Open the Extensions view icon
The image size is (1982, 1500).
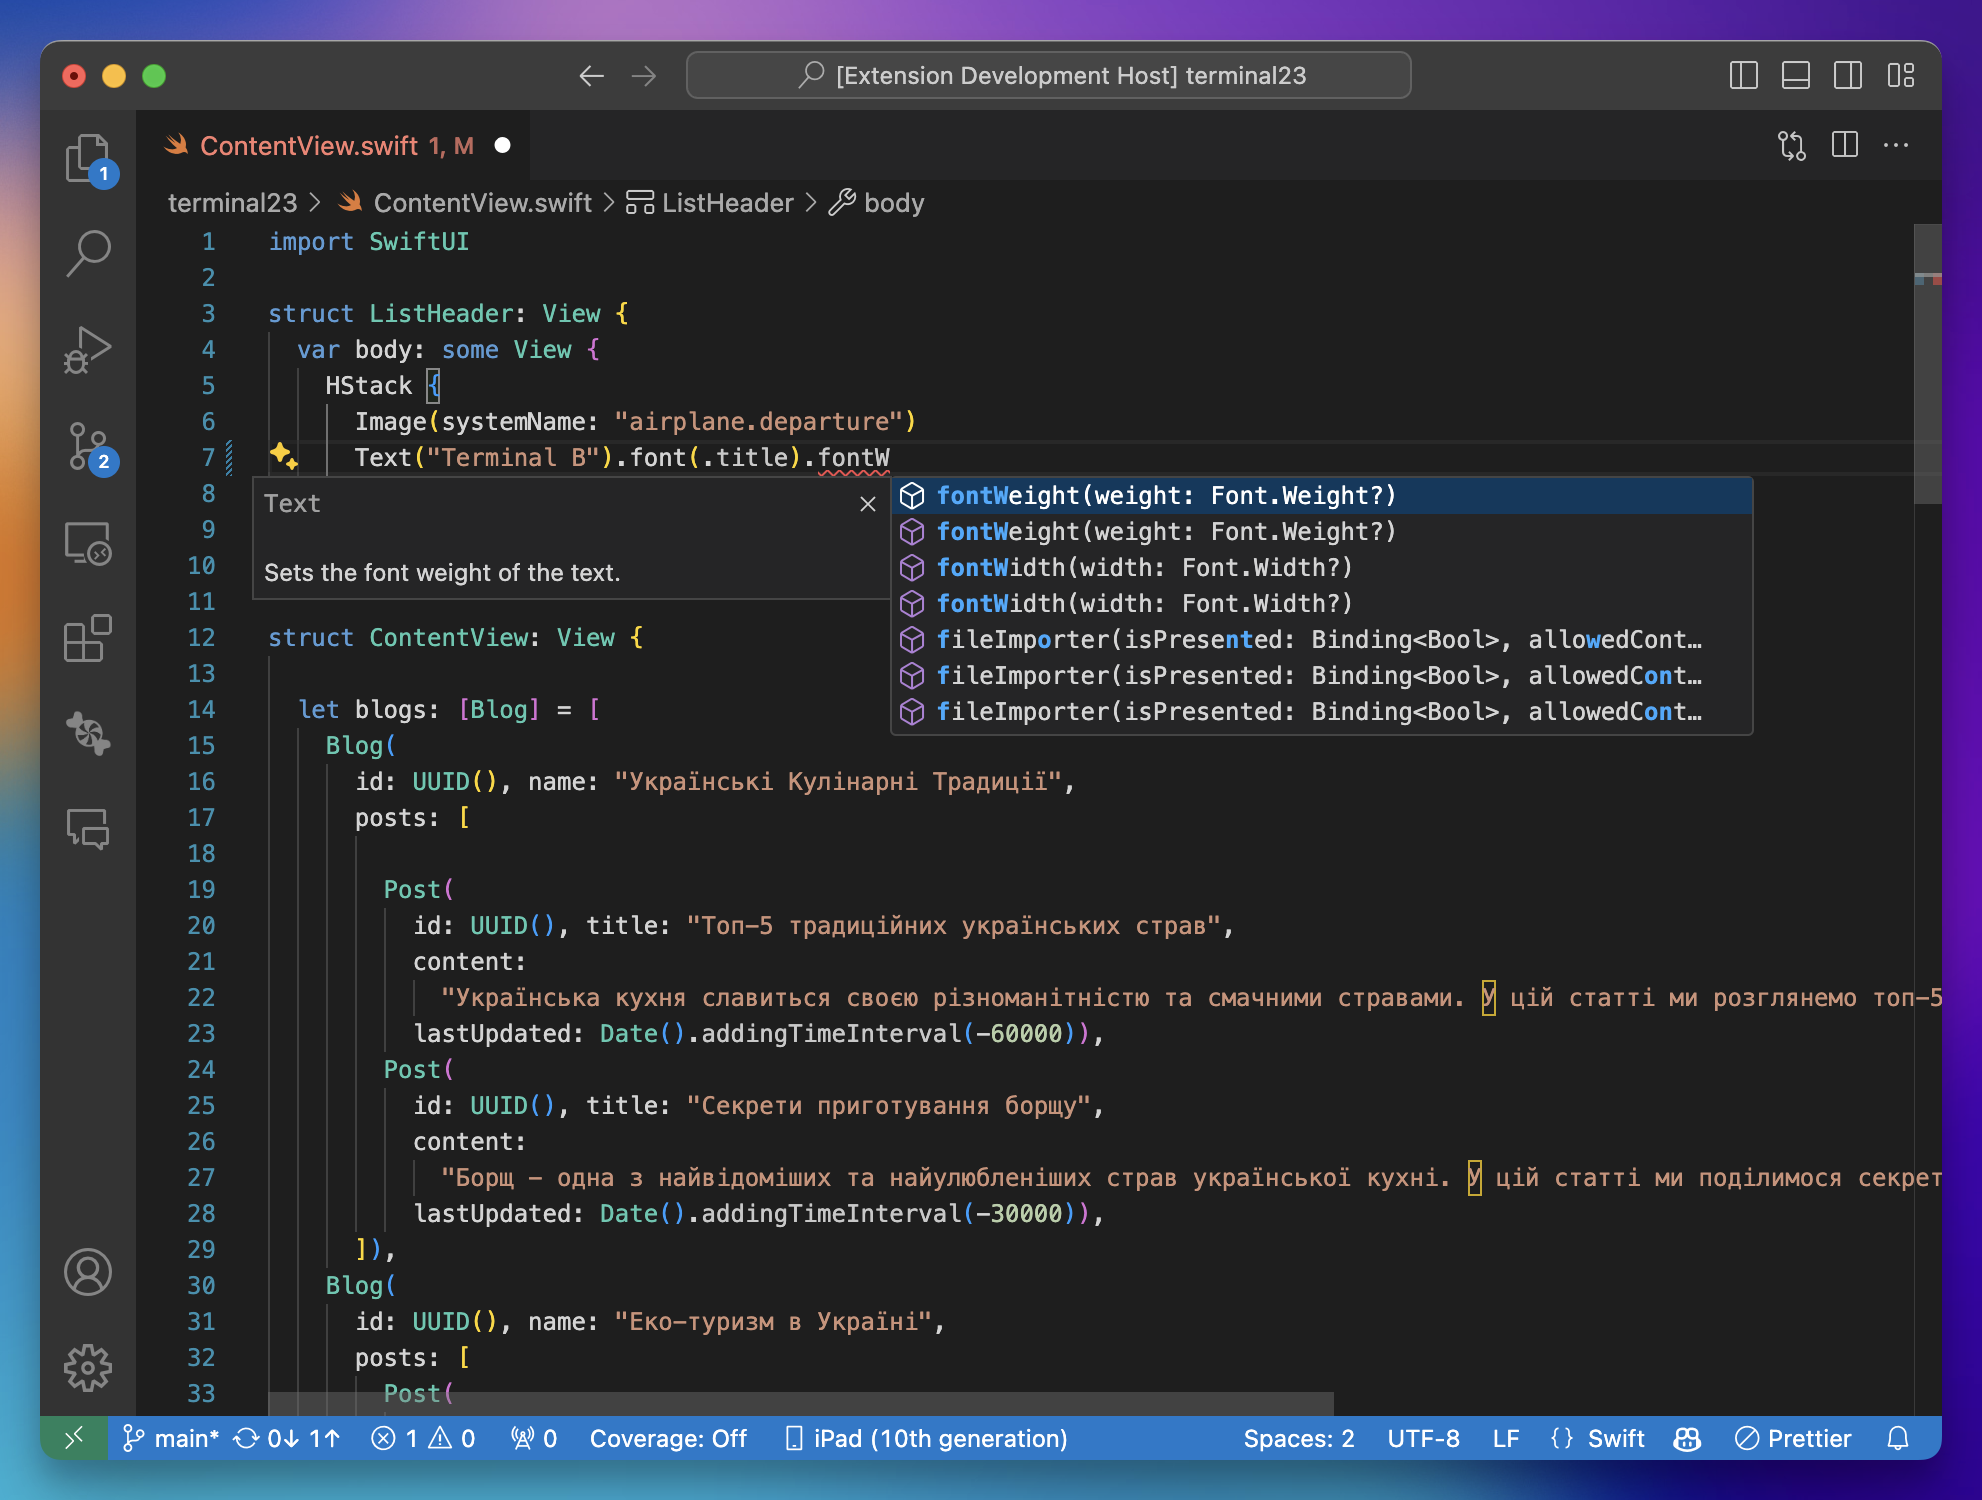88,638
